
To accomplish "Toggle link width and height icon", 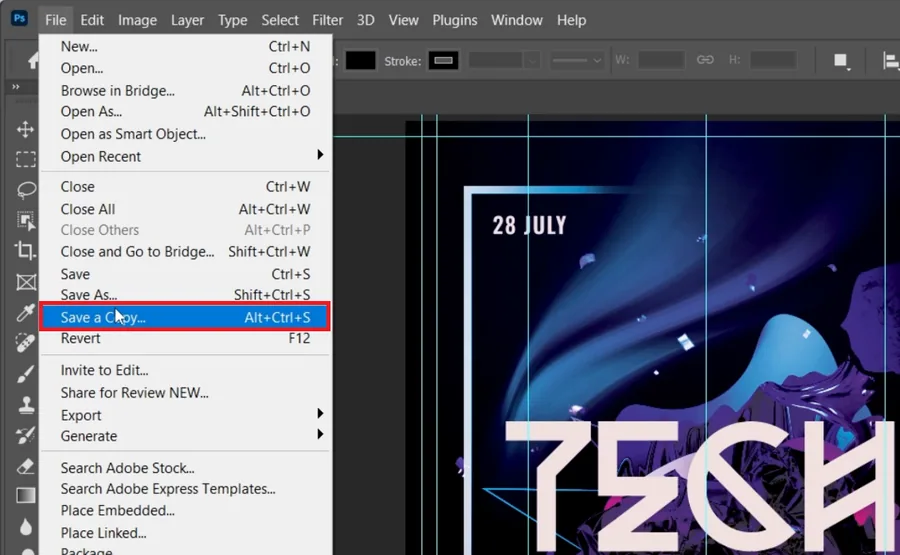I will click(x=705, y=60).
